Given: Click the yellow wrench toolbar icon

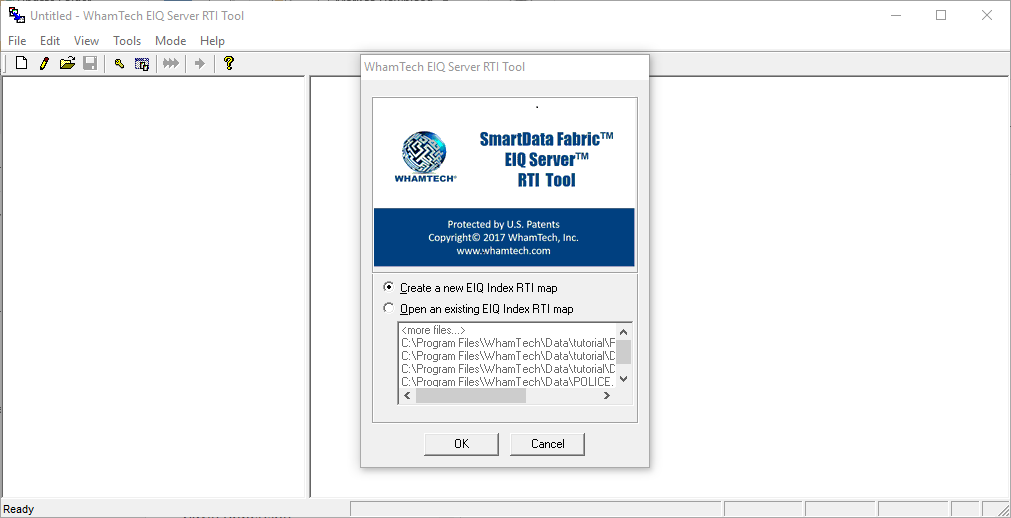Looking at the screenshot, I should pyautogui.click(x=119, y=63).
